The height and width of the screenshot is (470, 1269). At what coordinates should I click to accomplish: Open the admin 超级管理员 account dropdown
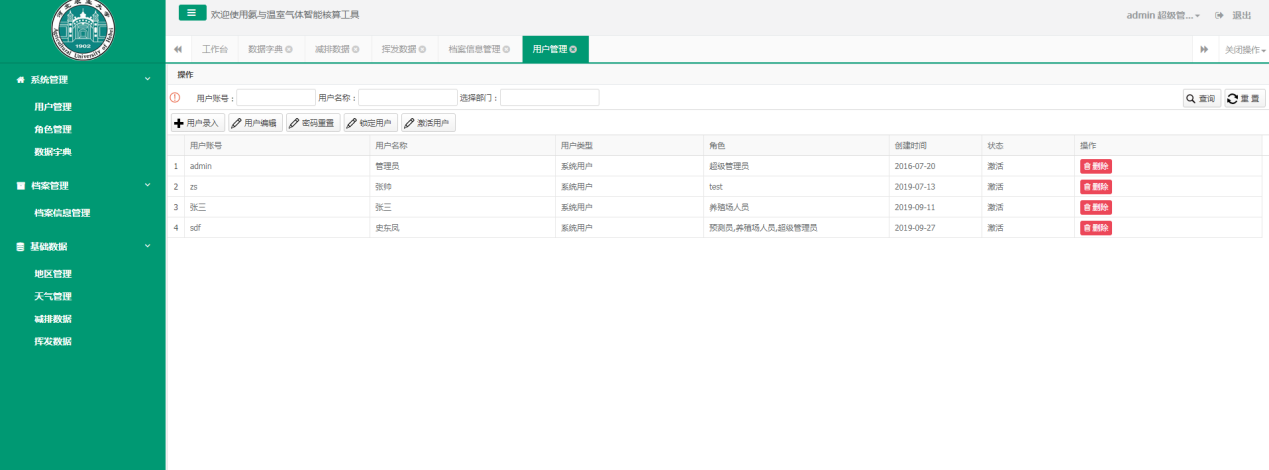click(x=1177, y=15)
